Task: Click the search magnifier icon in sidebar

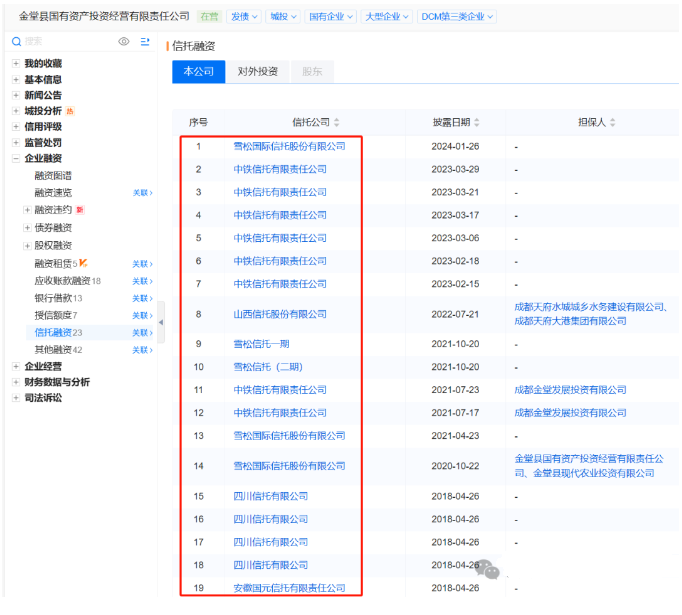Action: click(x=17, y=42)
